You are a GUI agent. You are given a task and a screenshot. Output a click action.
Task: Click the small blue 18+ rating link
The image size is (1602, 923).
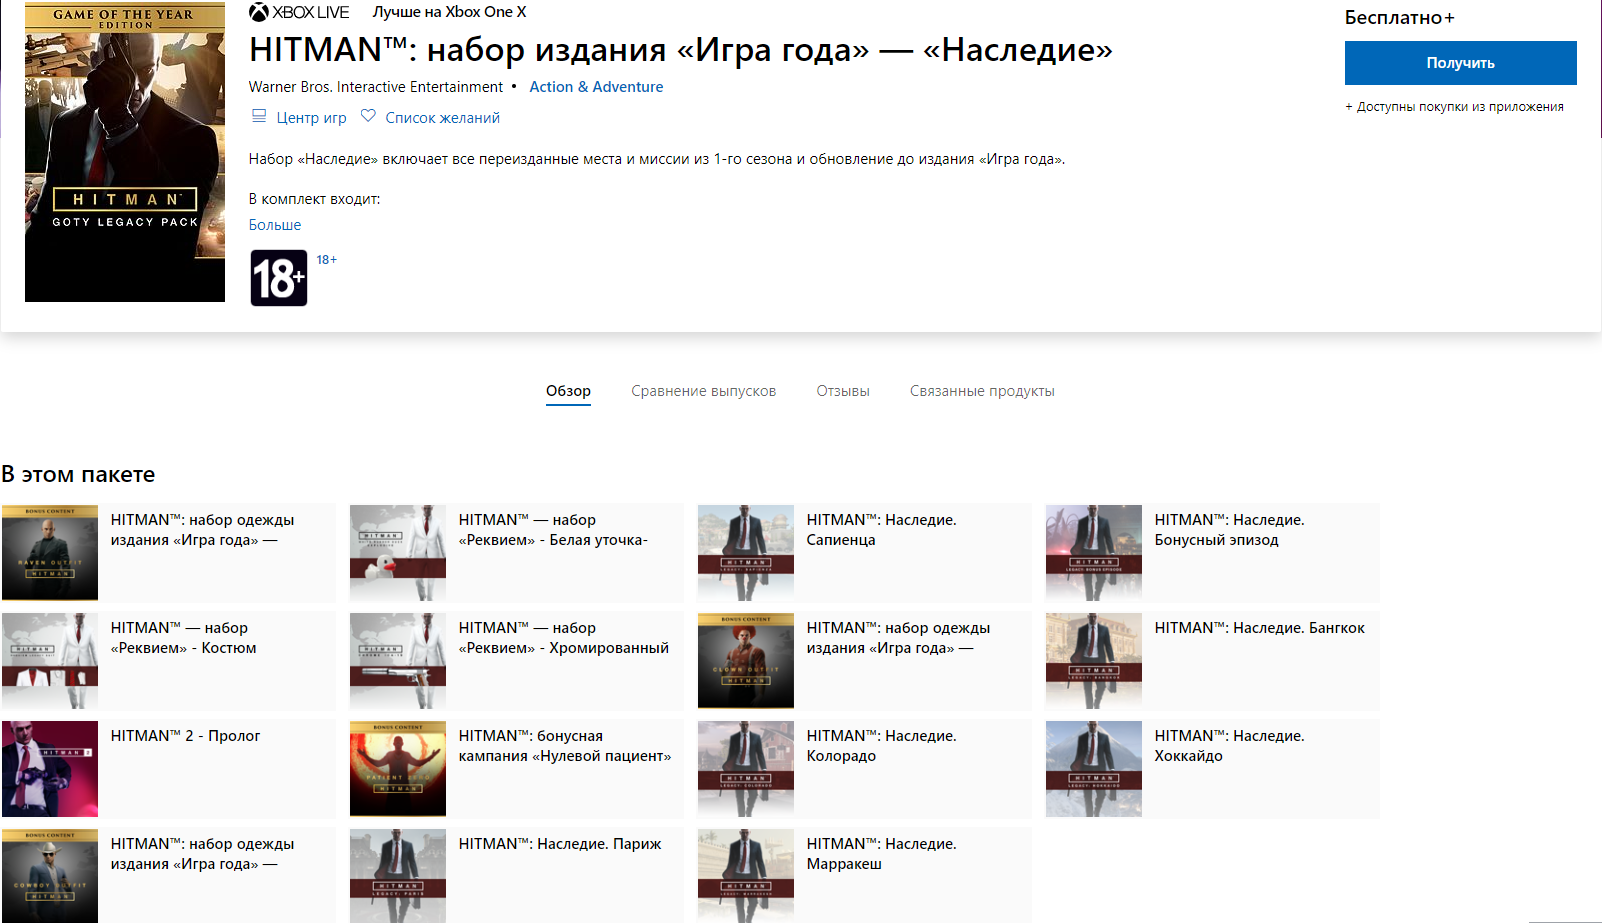coord(327,259)
